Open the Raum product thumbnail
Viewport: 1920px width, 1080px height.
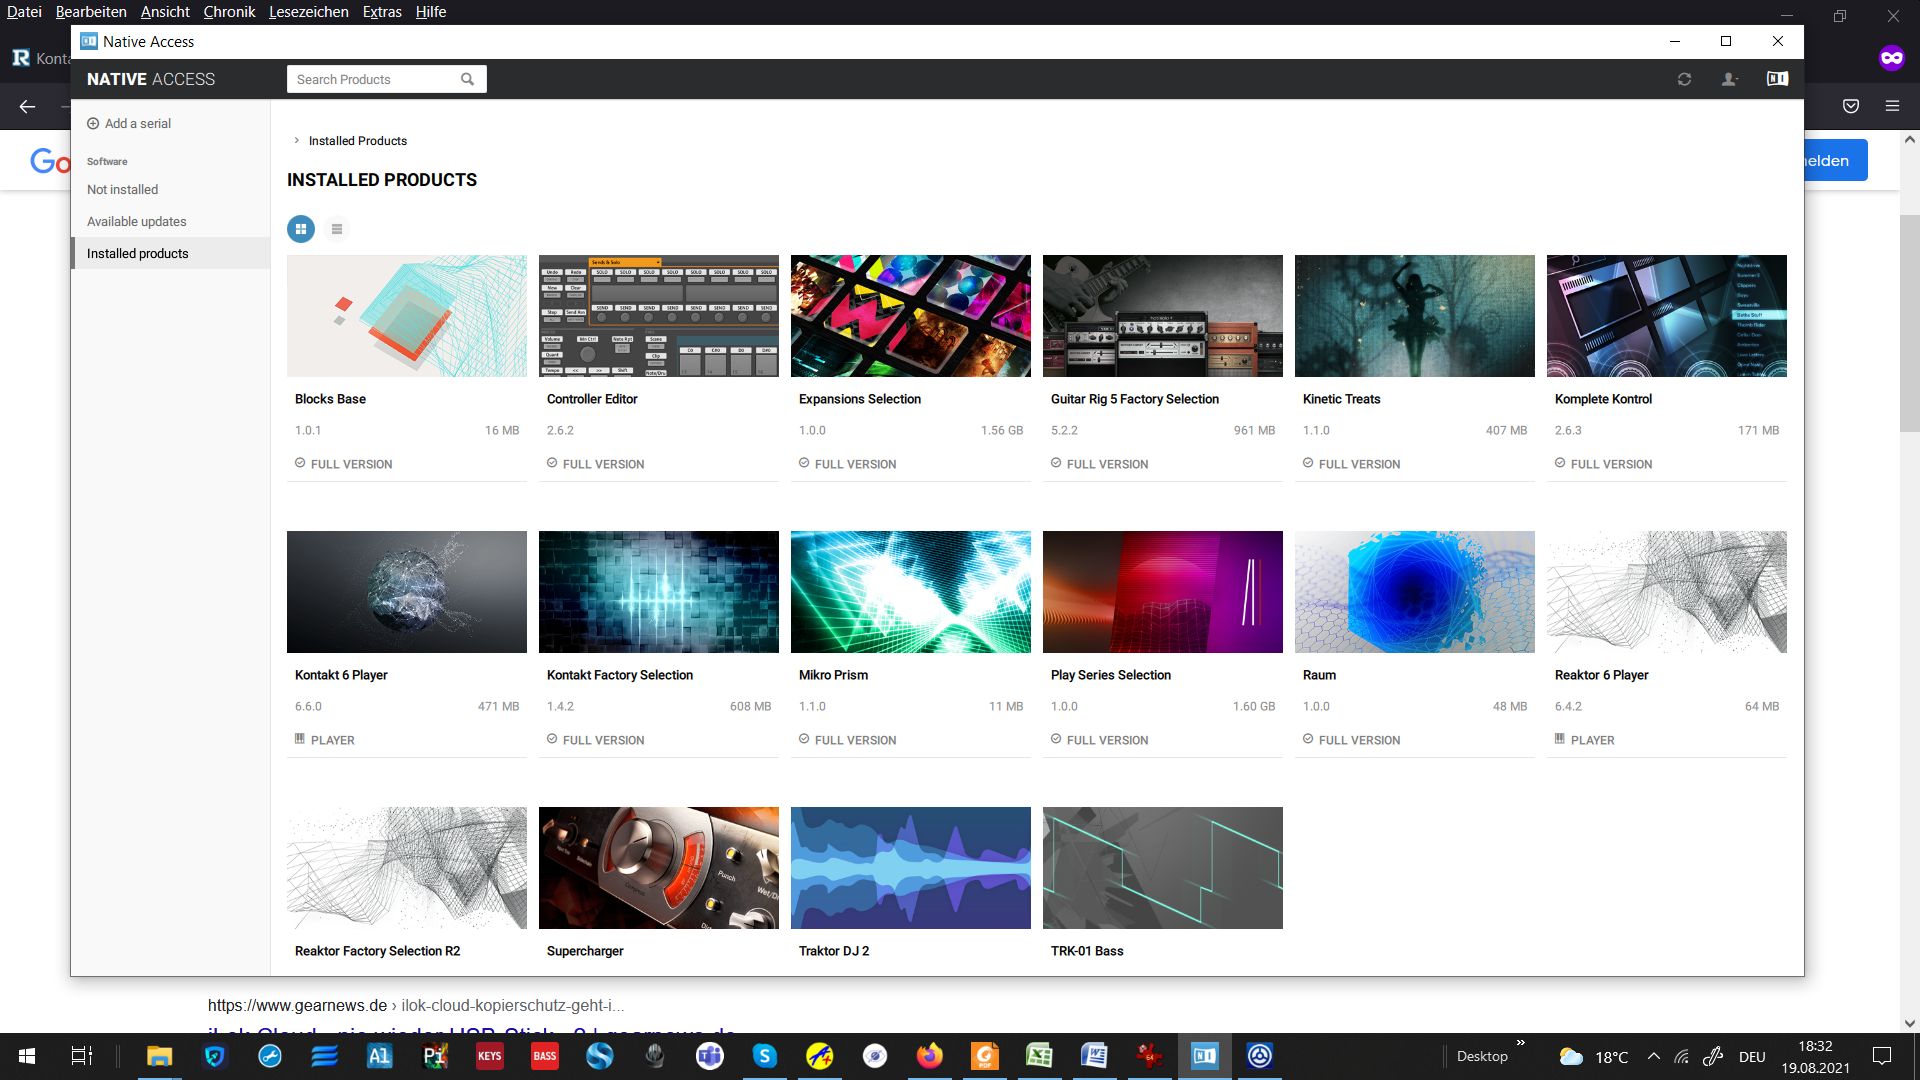tap(1415, 592)
